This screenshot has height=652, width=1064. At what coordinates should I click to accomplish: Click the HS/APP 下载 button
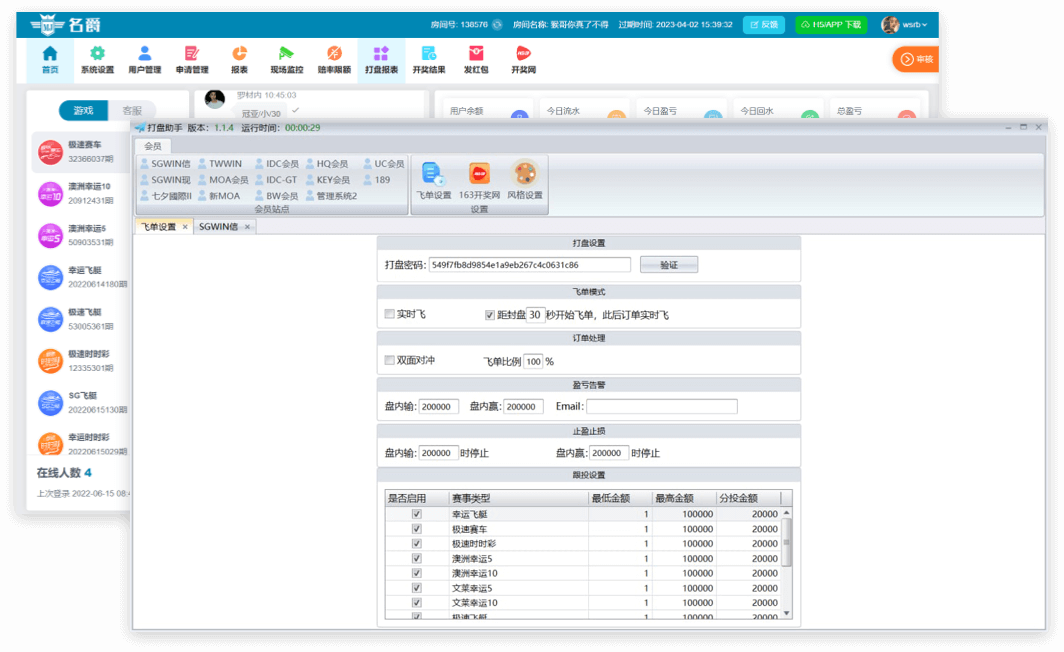click(x=831, y=25)
